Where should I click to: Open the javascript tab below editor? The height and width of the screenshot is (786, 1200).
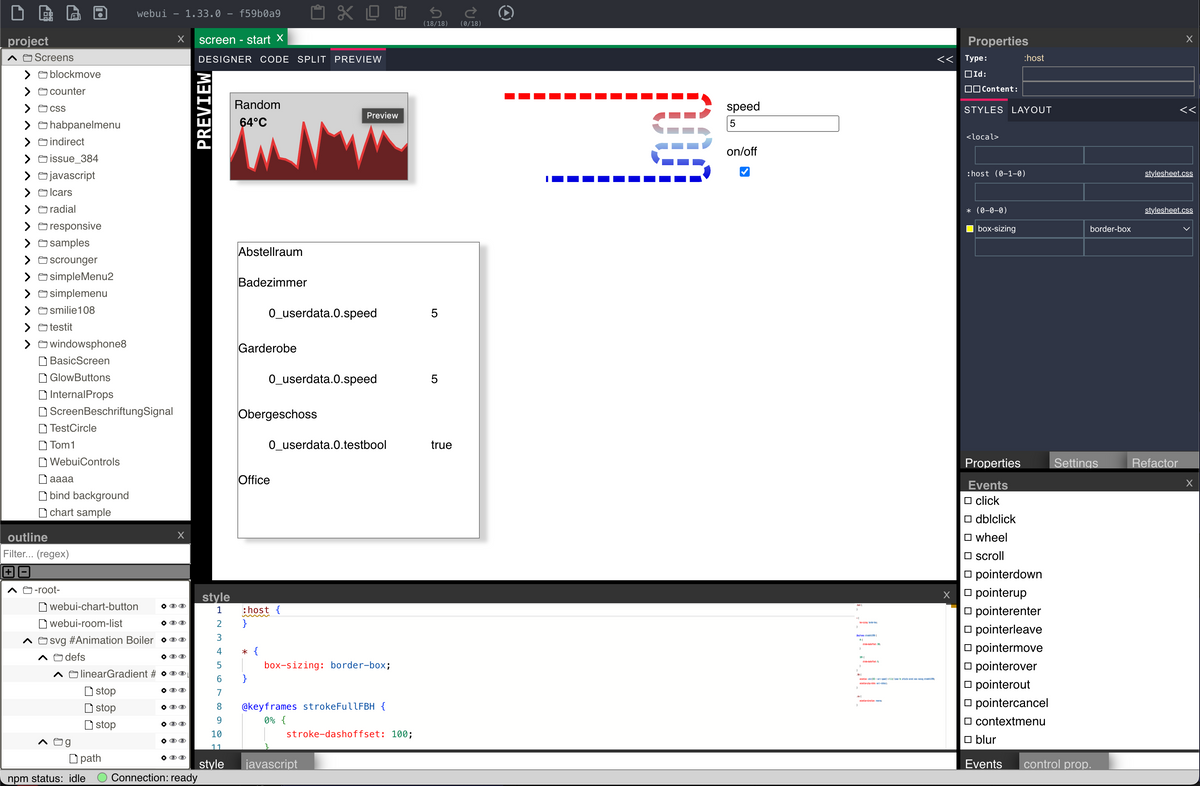tap(272, 764)
